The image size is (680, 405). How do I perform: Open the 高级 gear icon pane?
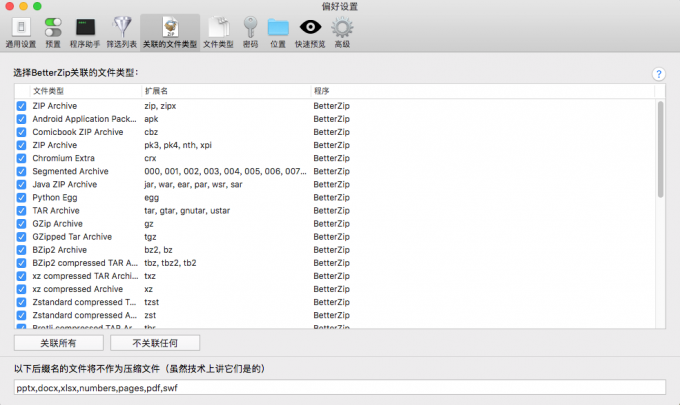point(342,33)
